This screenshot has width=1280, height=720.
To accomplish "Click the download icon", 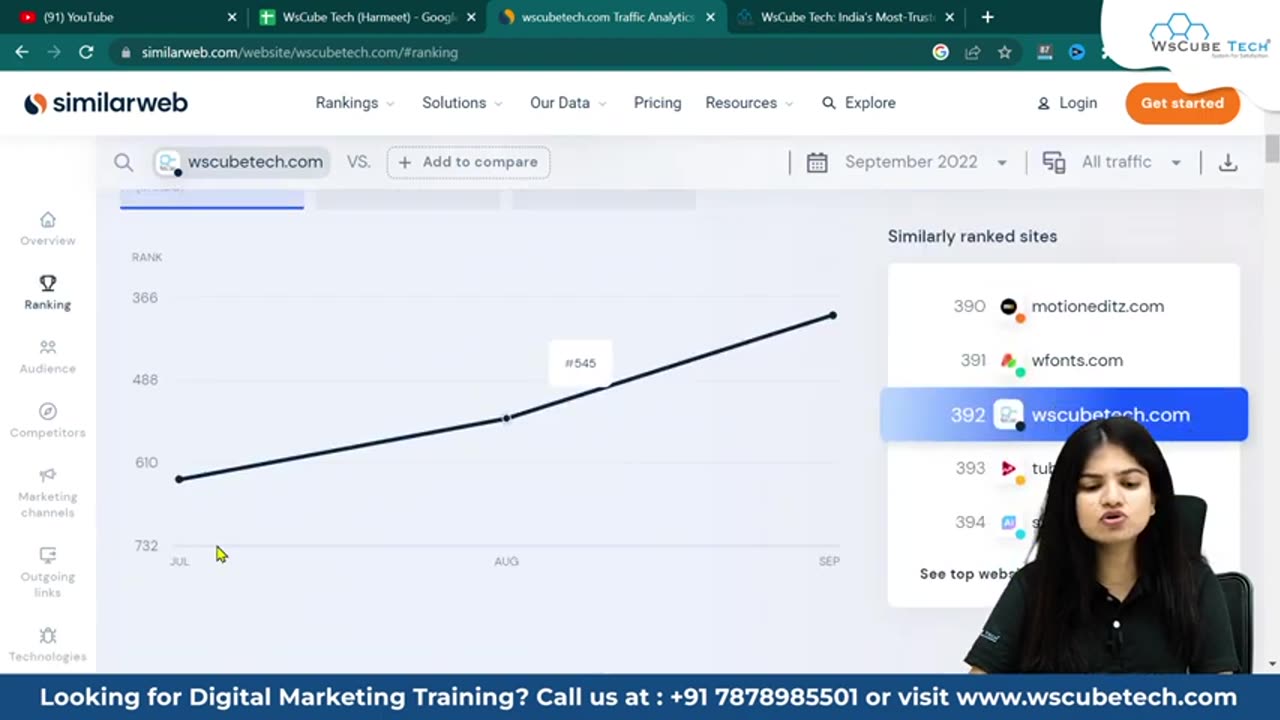I will coord(1228,162).
